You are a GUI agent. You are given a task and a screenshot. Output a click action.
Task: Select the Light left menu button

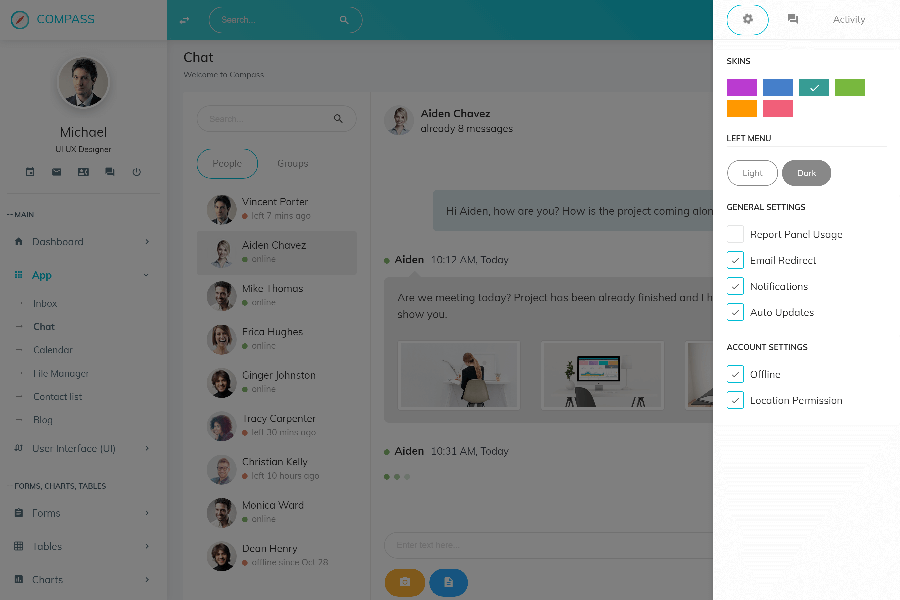[752, 173]
